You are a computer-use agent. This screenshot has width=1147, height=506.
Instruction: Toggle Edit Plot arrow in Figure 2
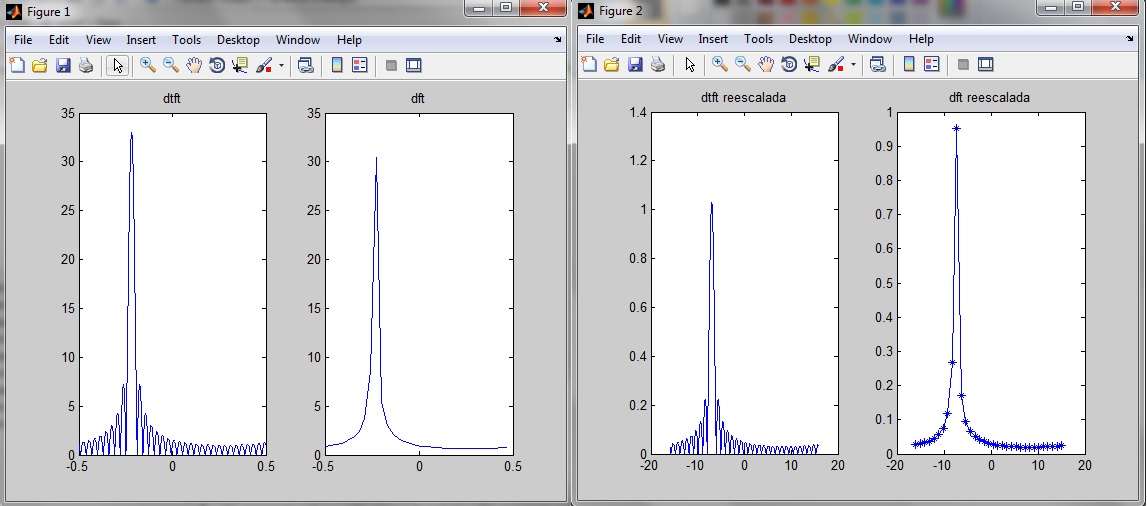689,65
